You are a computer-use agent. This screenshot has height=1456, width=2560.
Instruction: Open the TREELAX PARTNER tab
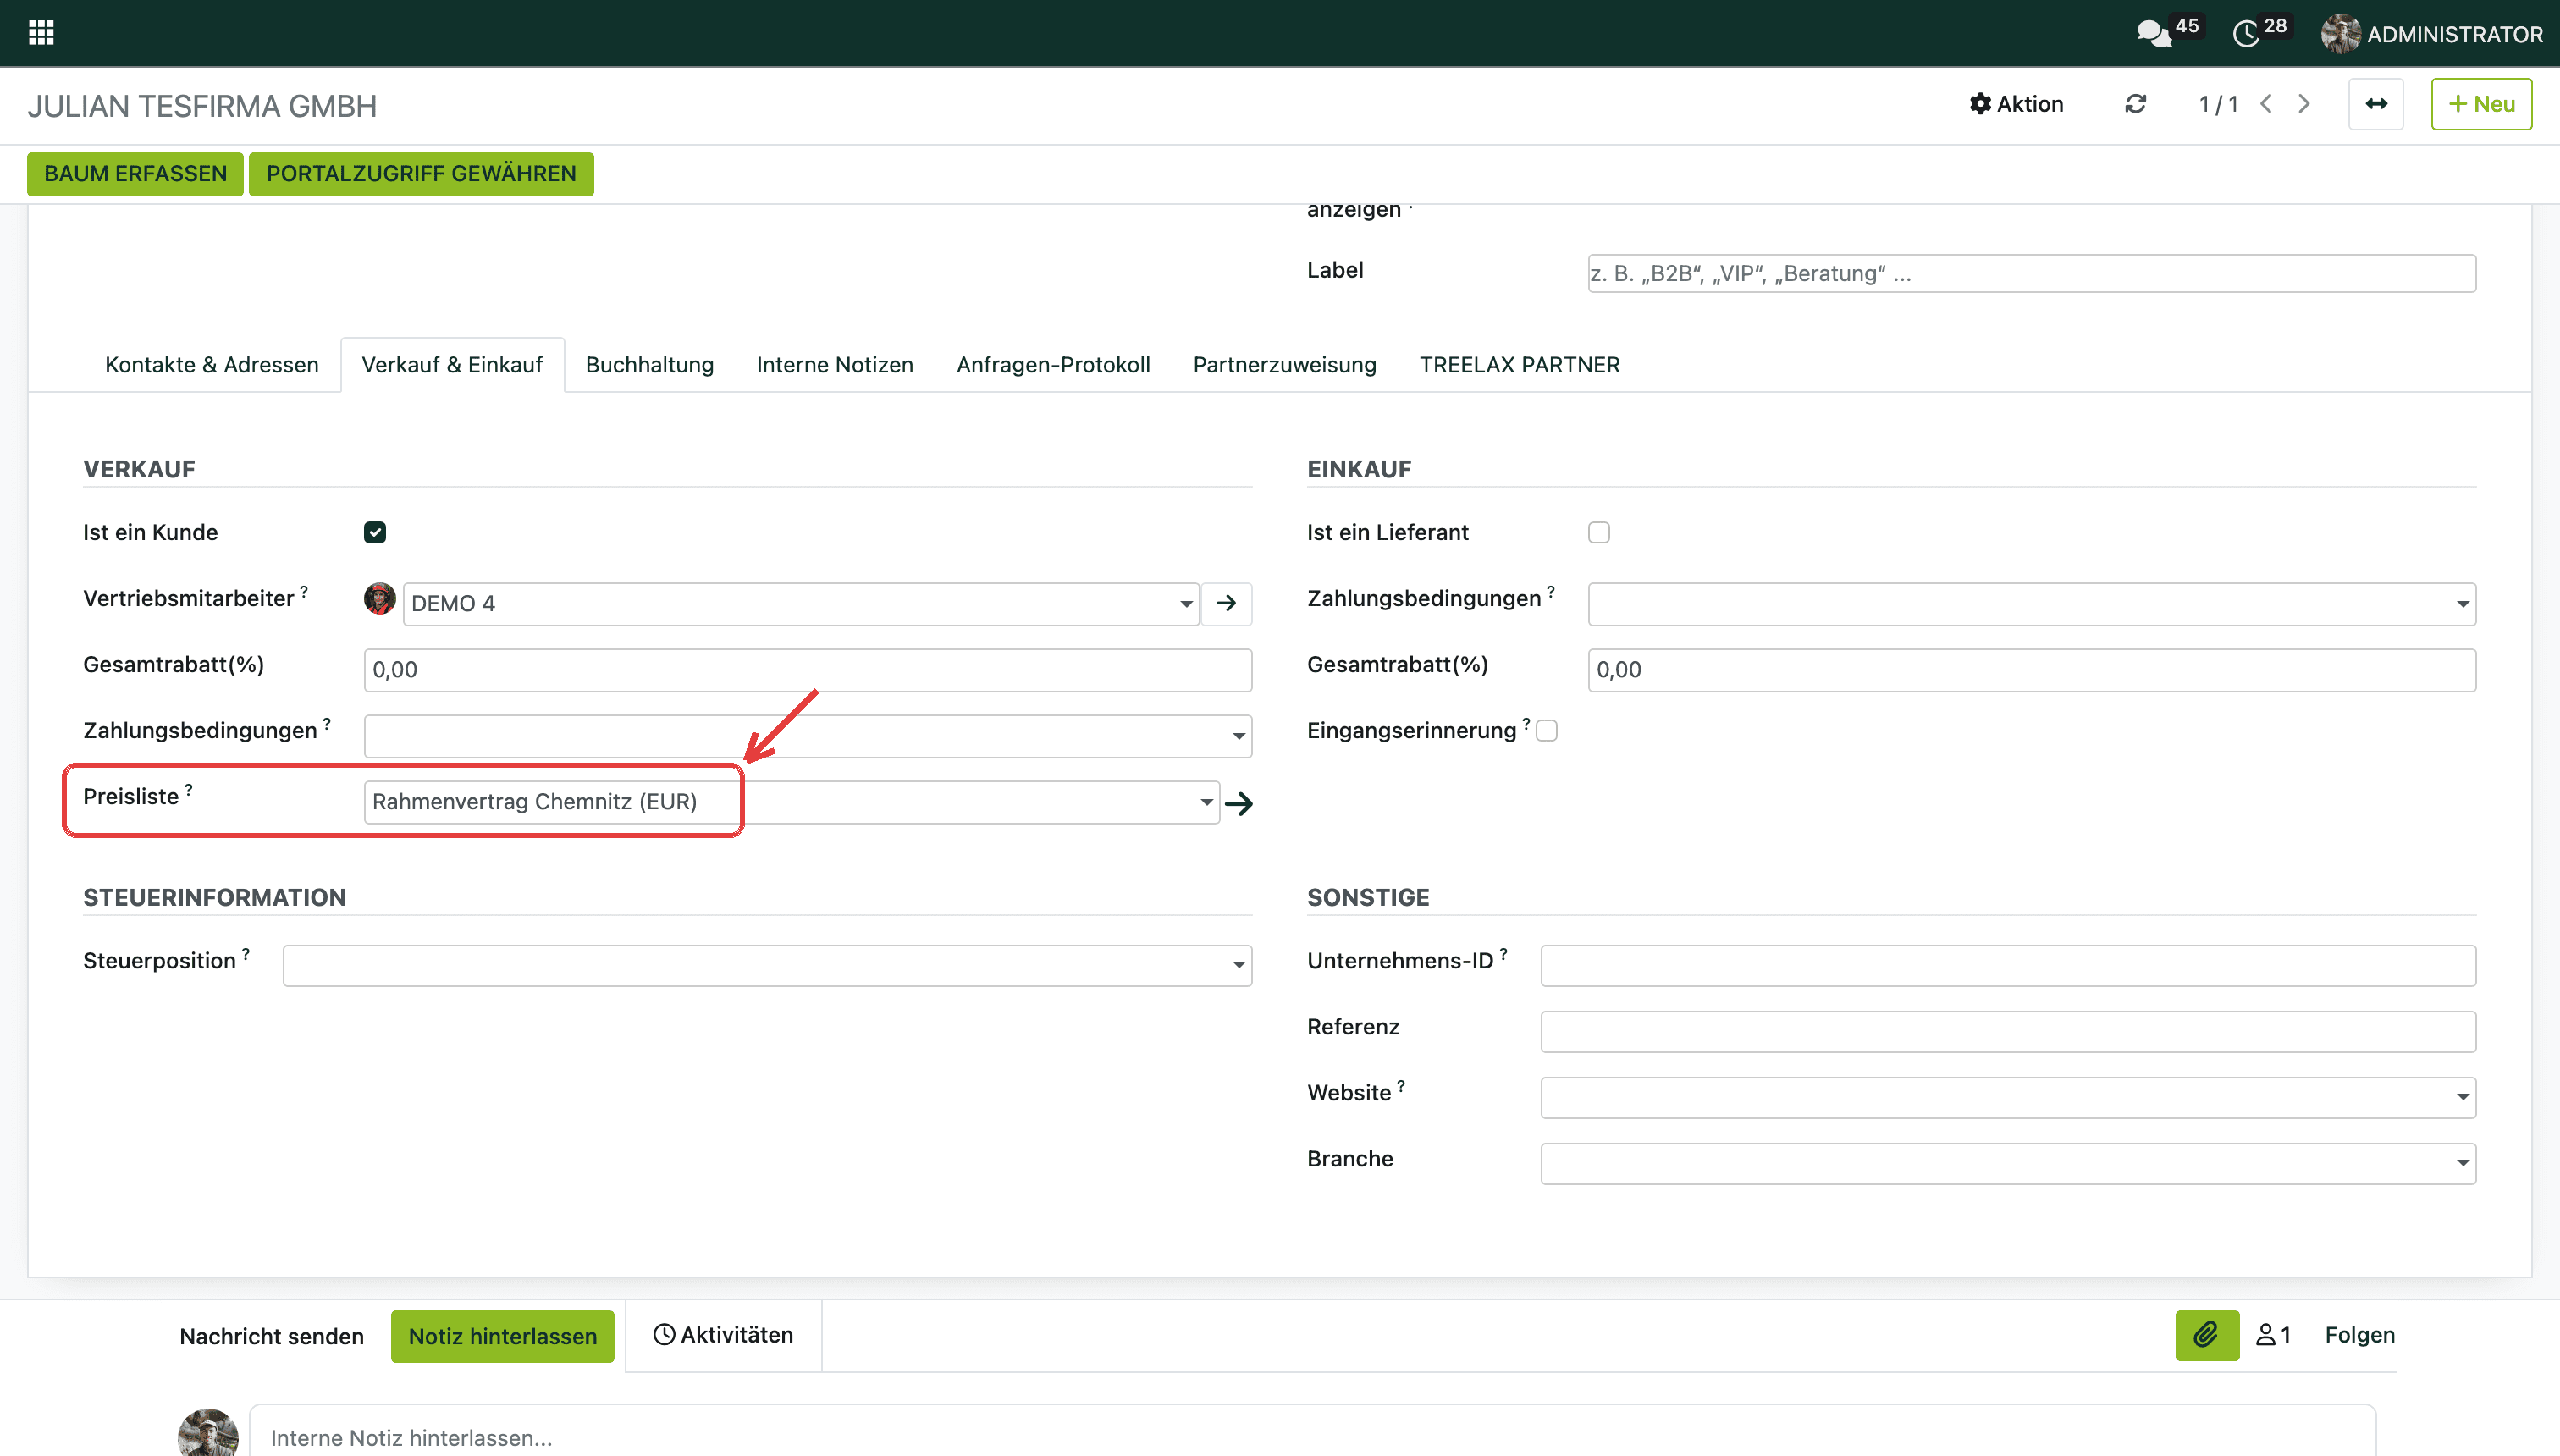pyautogui.click(x=1519, y=365)
